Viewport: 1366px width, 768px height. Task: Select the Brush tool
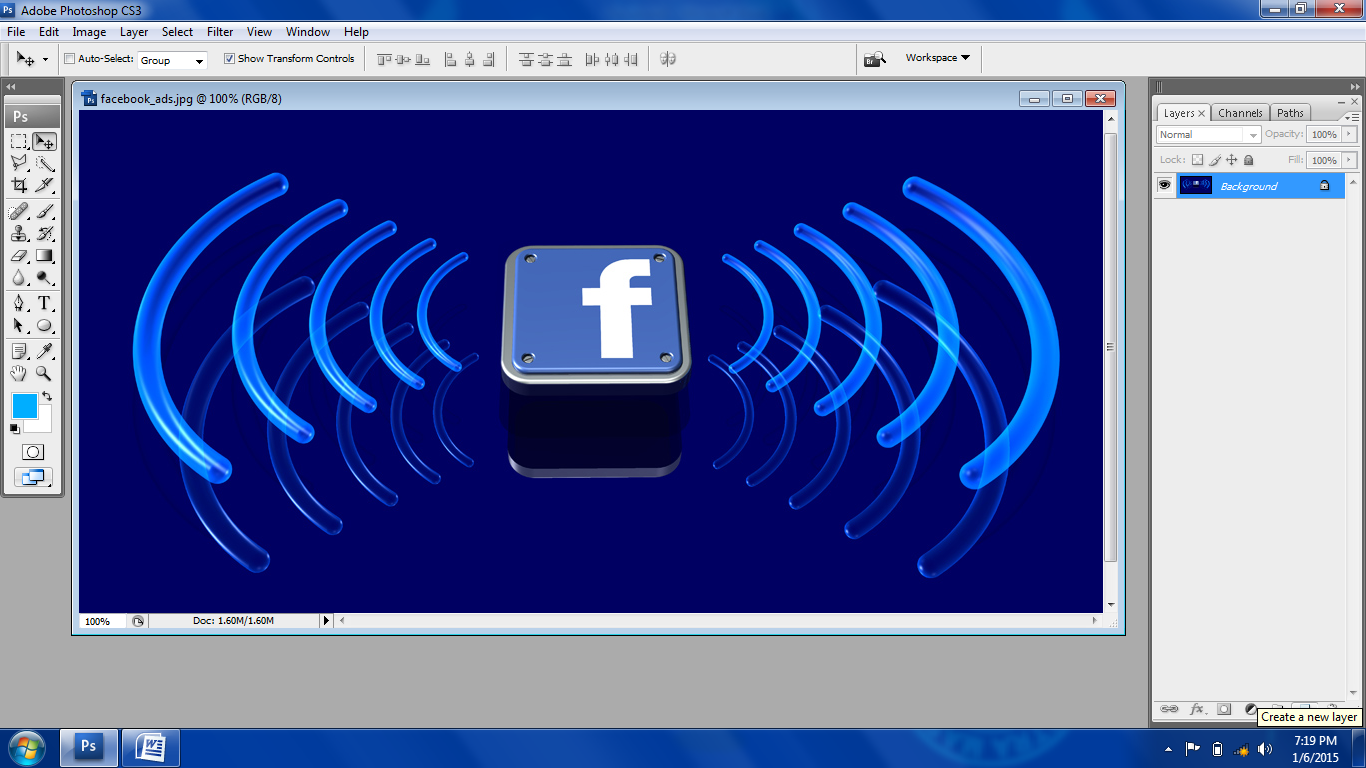(45, 212)
